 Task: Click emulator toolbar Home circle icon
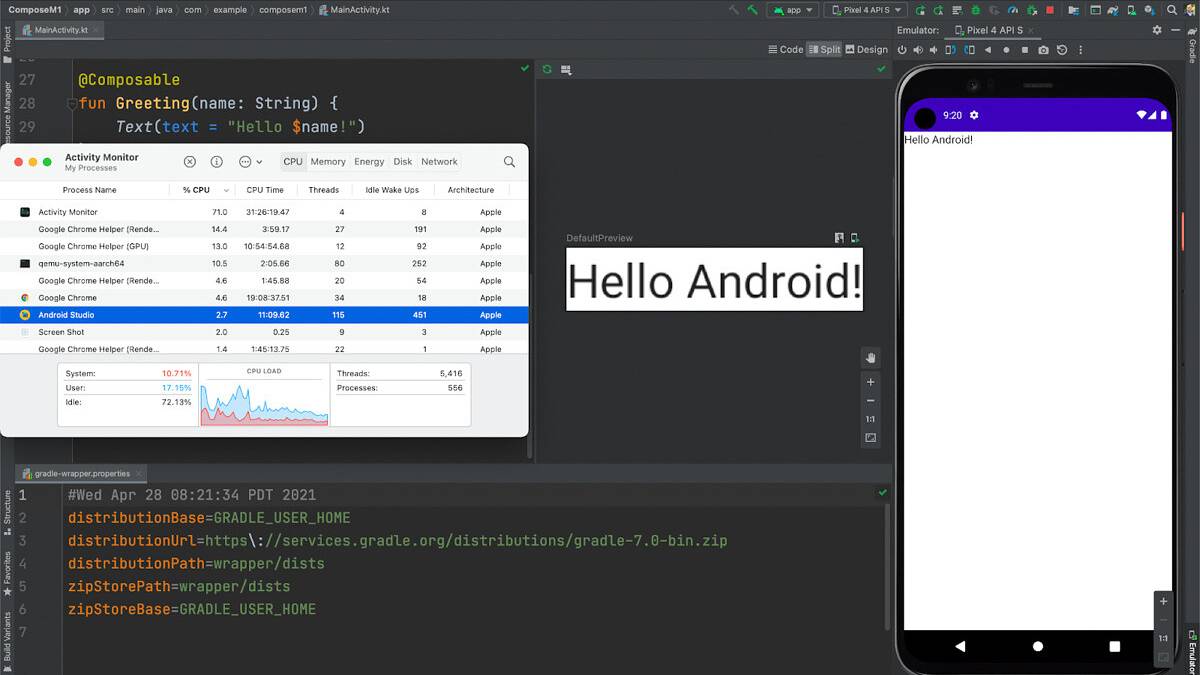1006,49
